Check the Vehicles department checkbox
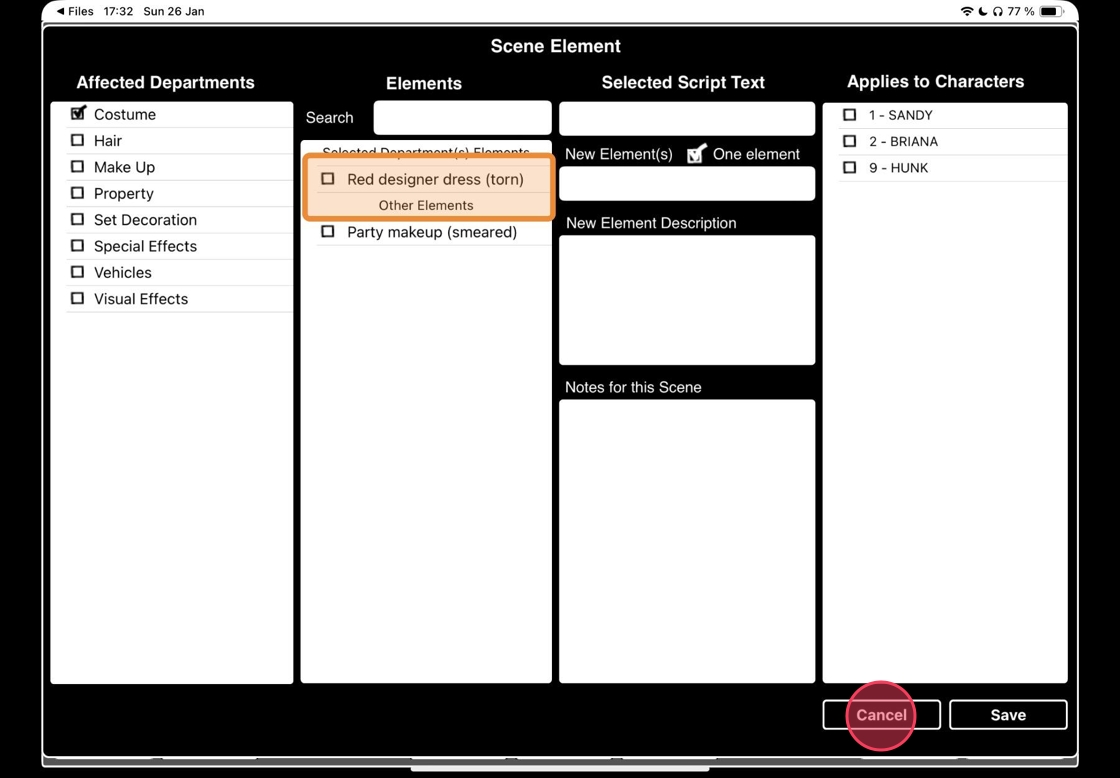The height and width of the screenshot is (778, 1120). 77,272
